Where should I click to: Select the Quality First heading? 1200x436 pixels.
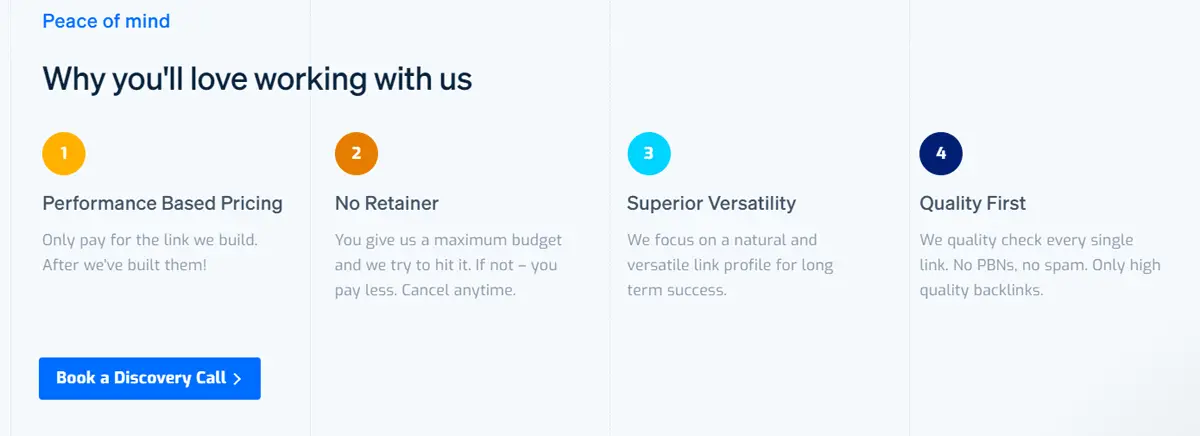pyautogui.click(x=973, y=203)
